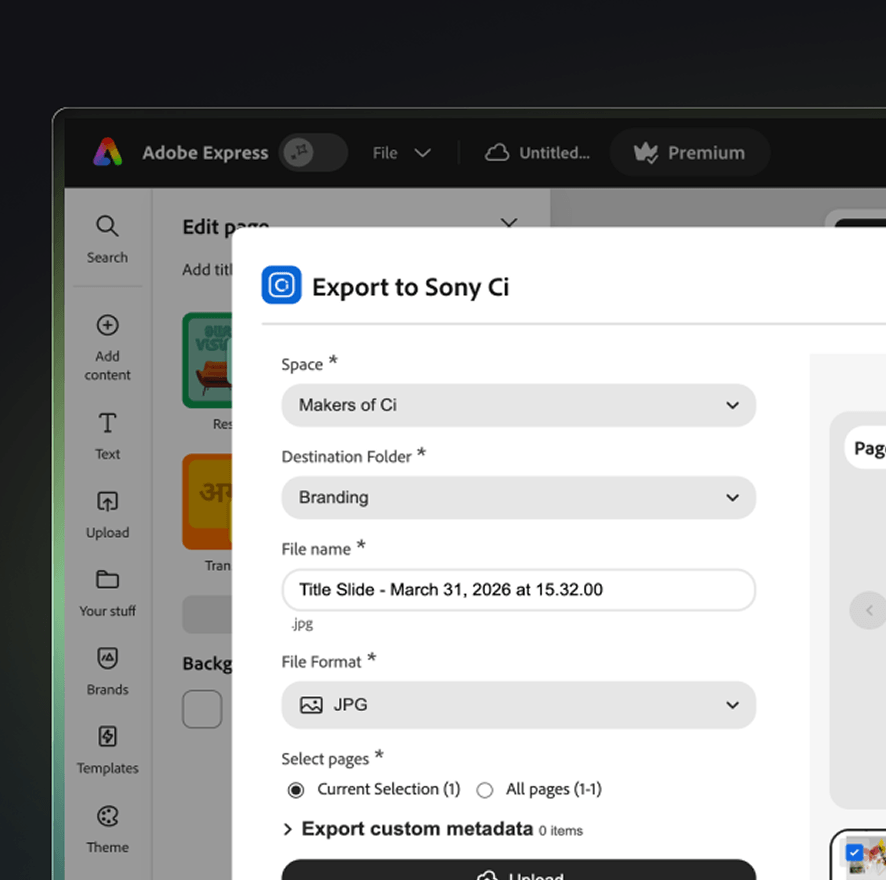Toggle the switch beside Adobe Express title

[313, 153]
